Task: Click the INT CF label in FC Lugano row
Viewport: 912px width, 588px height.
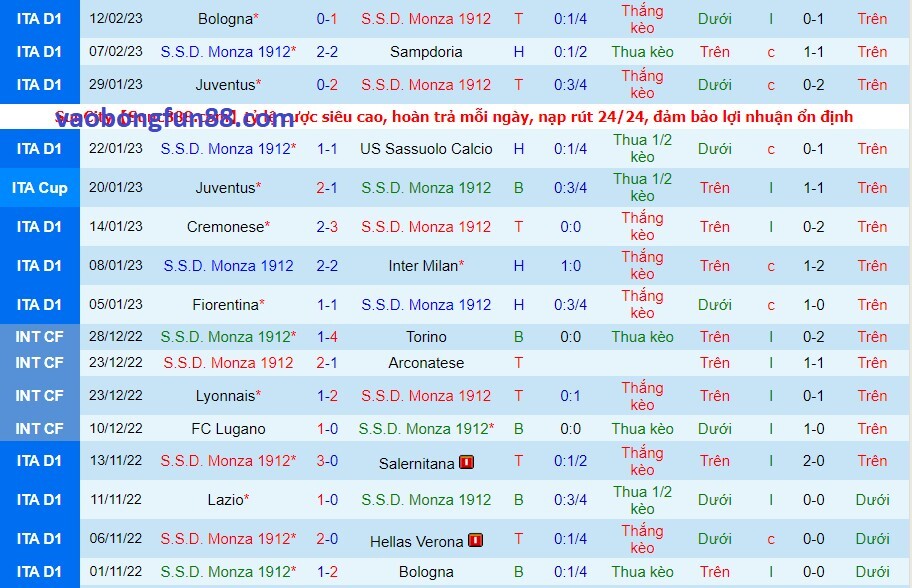Action: [39, 429]
